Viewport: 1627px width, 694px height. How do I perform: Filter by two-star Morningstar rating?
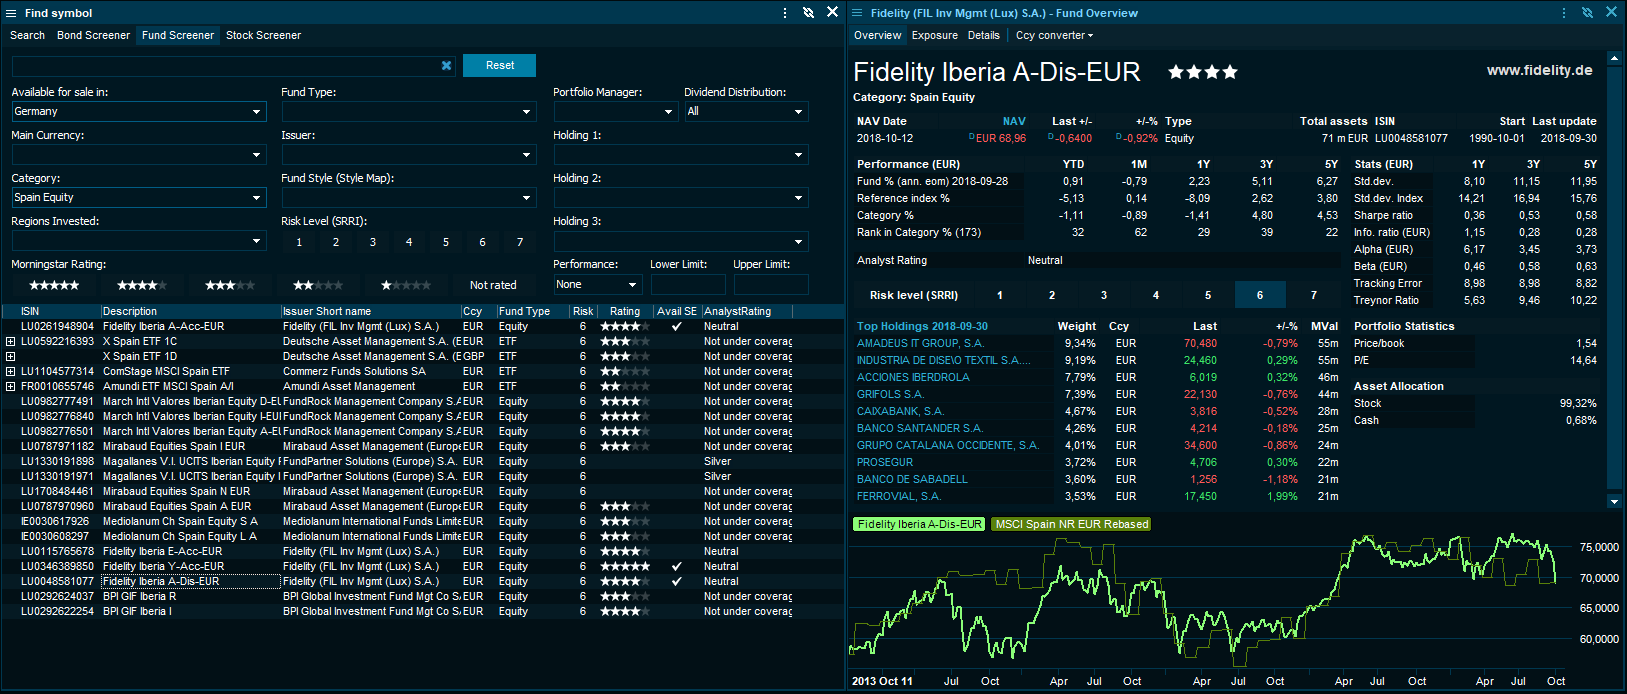tap(318, 285)
